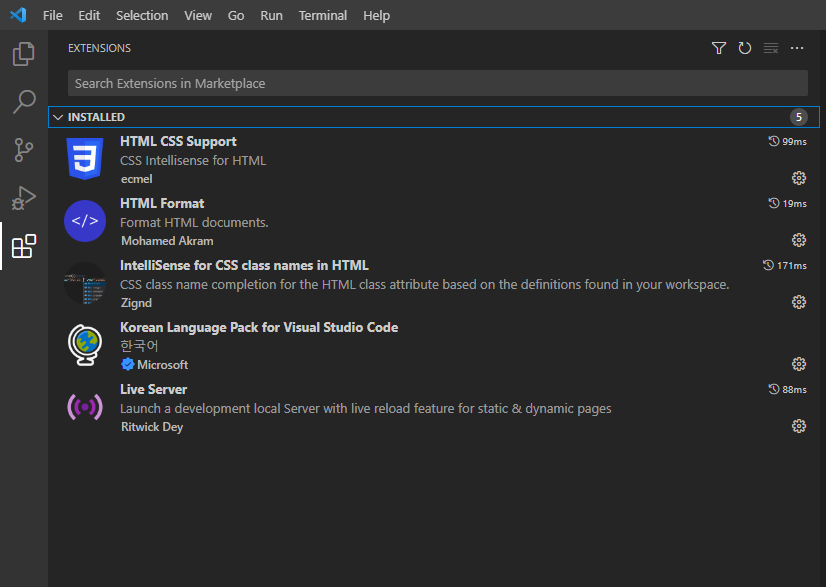Open the Selection menu
826x587 pixels.
(142, 15)
